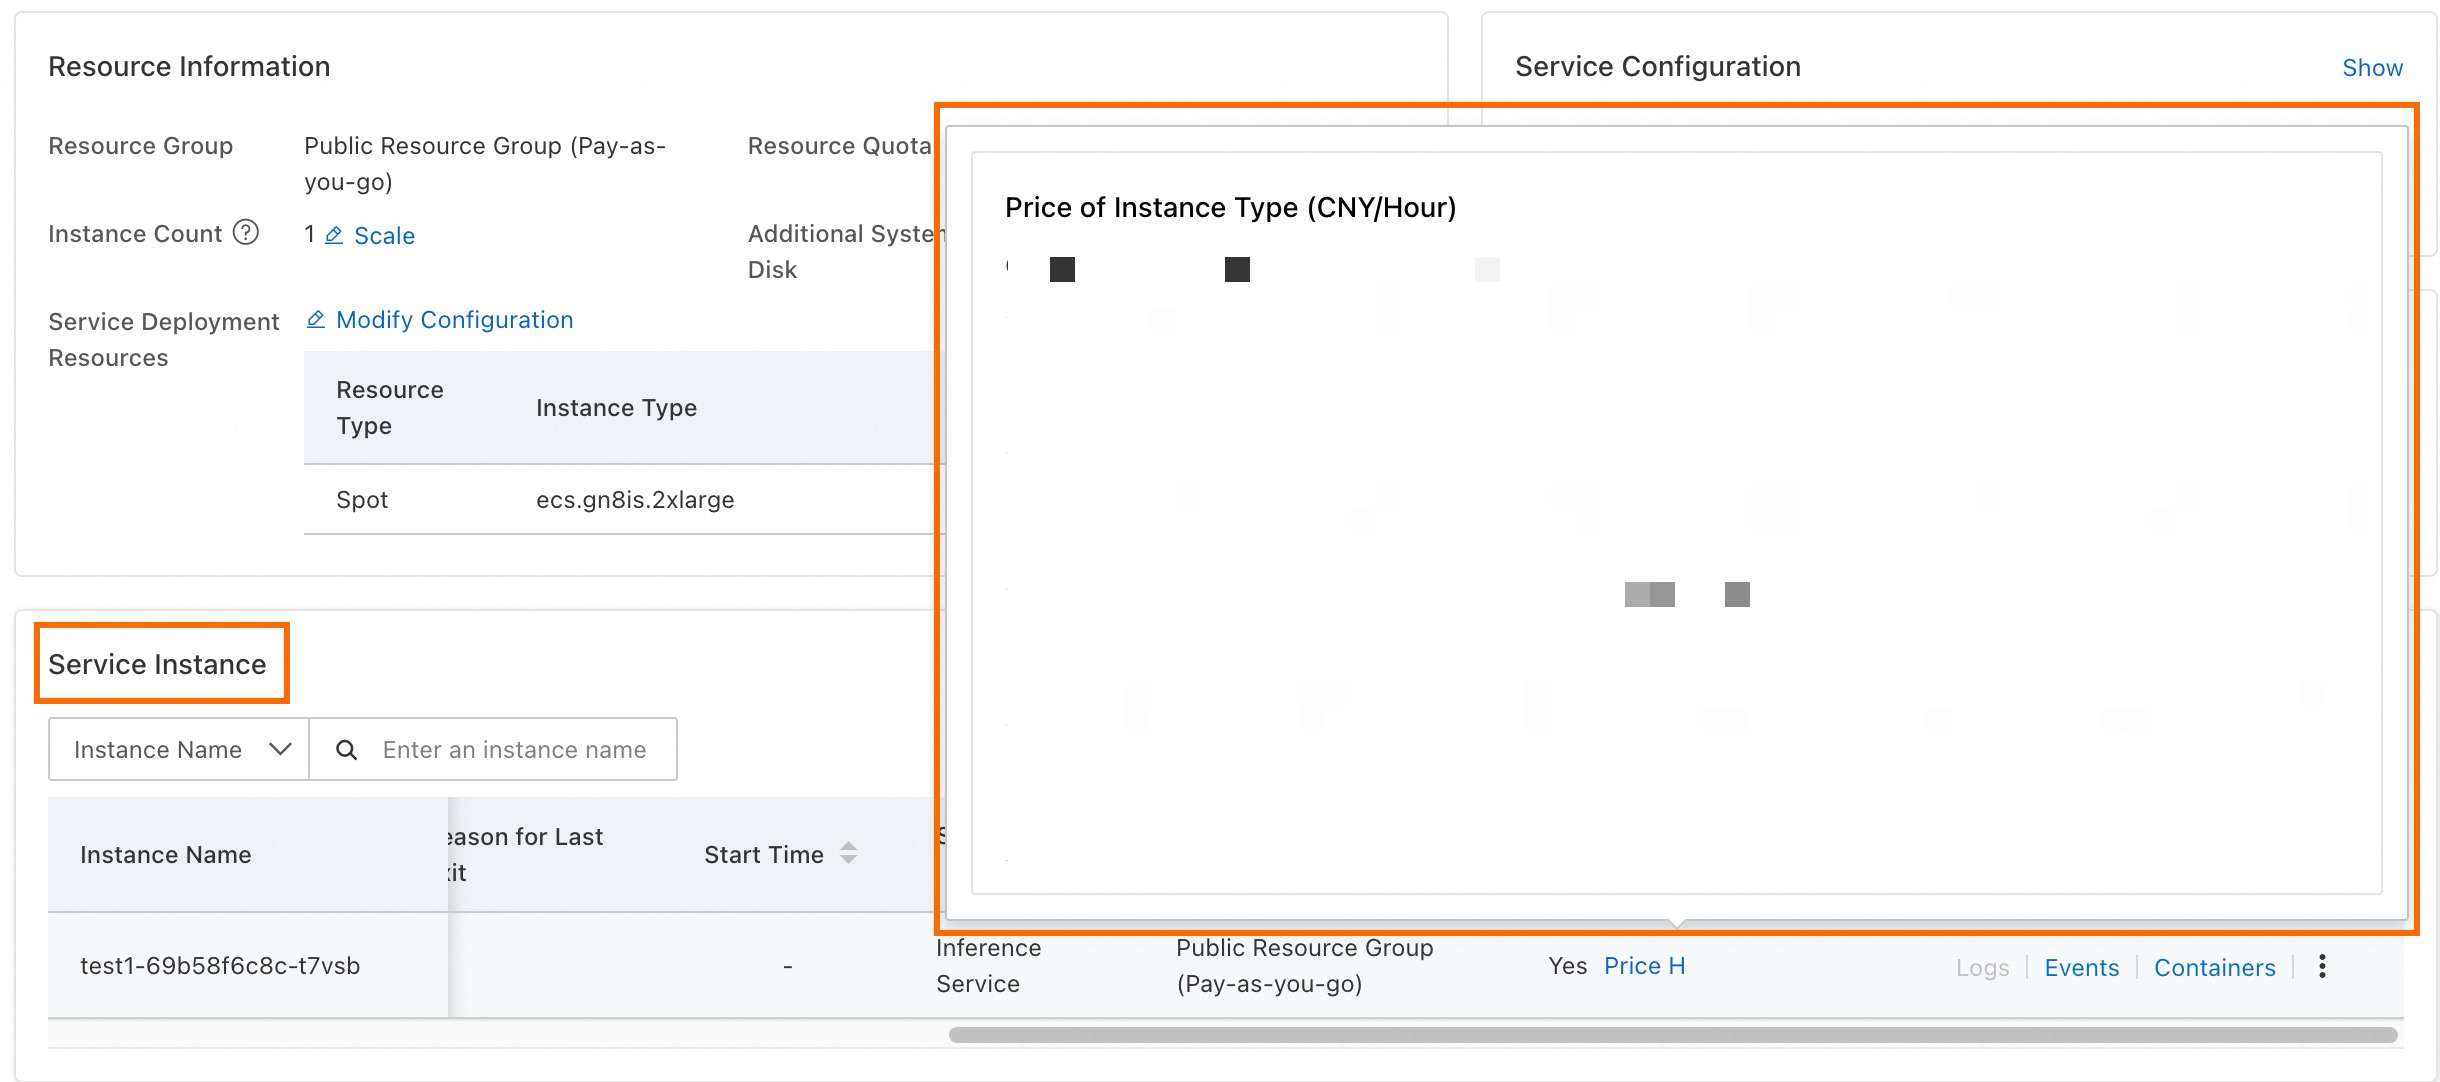Show the Service Configuration details
Screen dimensions: 2440x1082
coord(2372,68)
